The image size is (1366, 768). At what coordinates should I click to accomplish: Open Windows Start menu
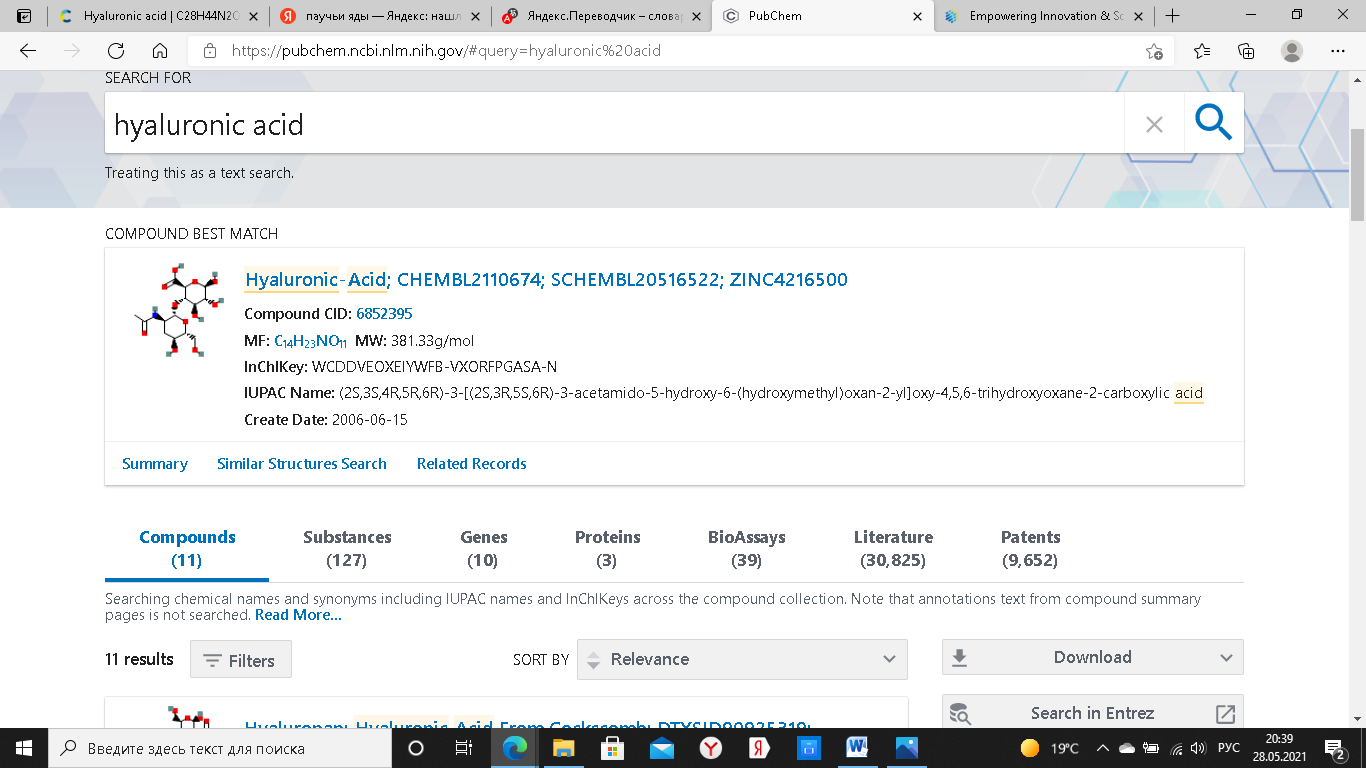(x=24, y=748)
